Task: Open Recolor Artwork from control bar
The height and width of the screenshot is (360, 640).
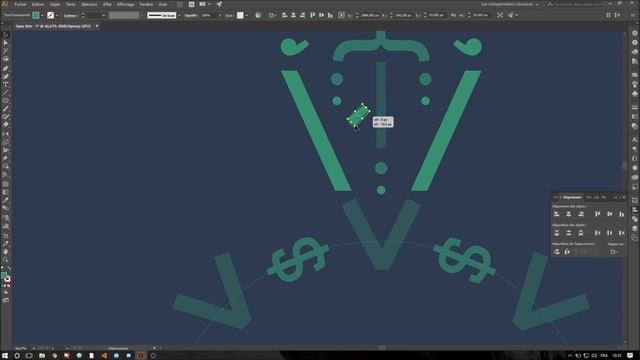Action: tap(258, 15)
